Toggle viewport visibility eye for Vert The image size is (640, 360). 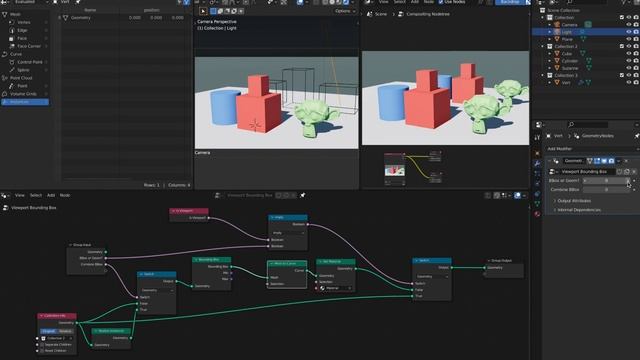click(x=629, y=82)
